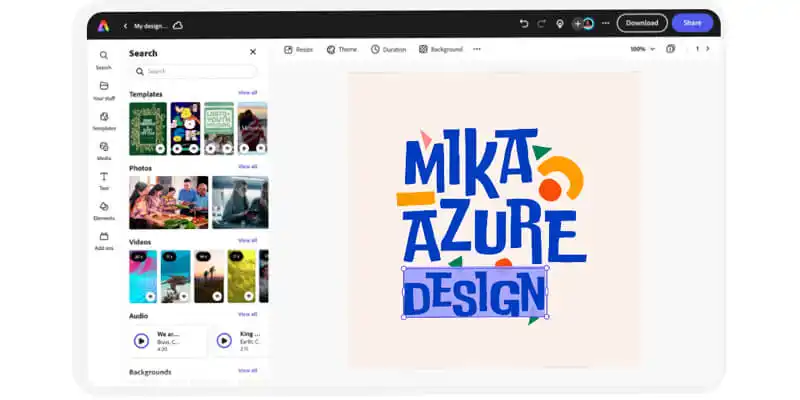Click the 'My design...' file name
Screen dimensions: 800x400
[151, 26]
